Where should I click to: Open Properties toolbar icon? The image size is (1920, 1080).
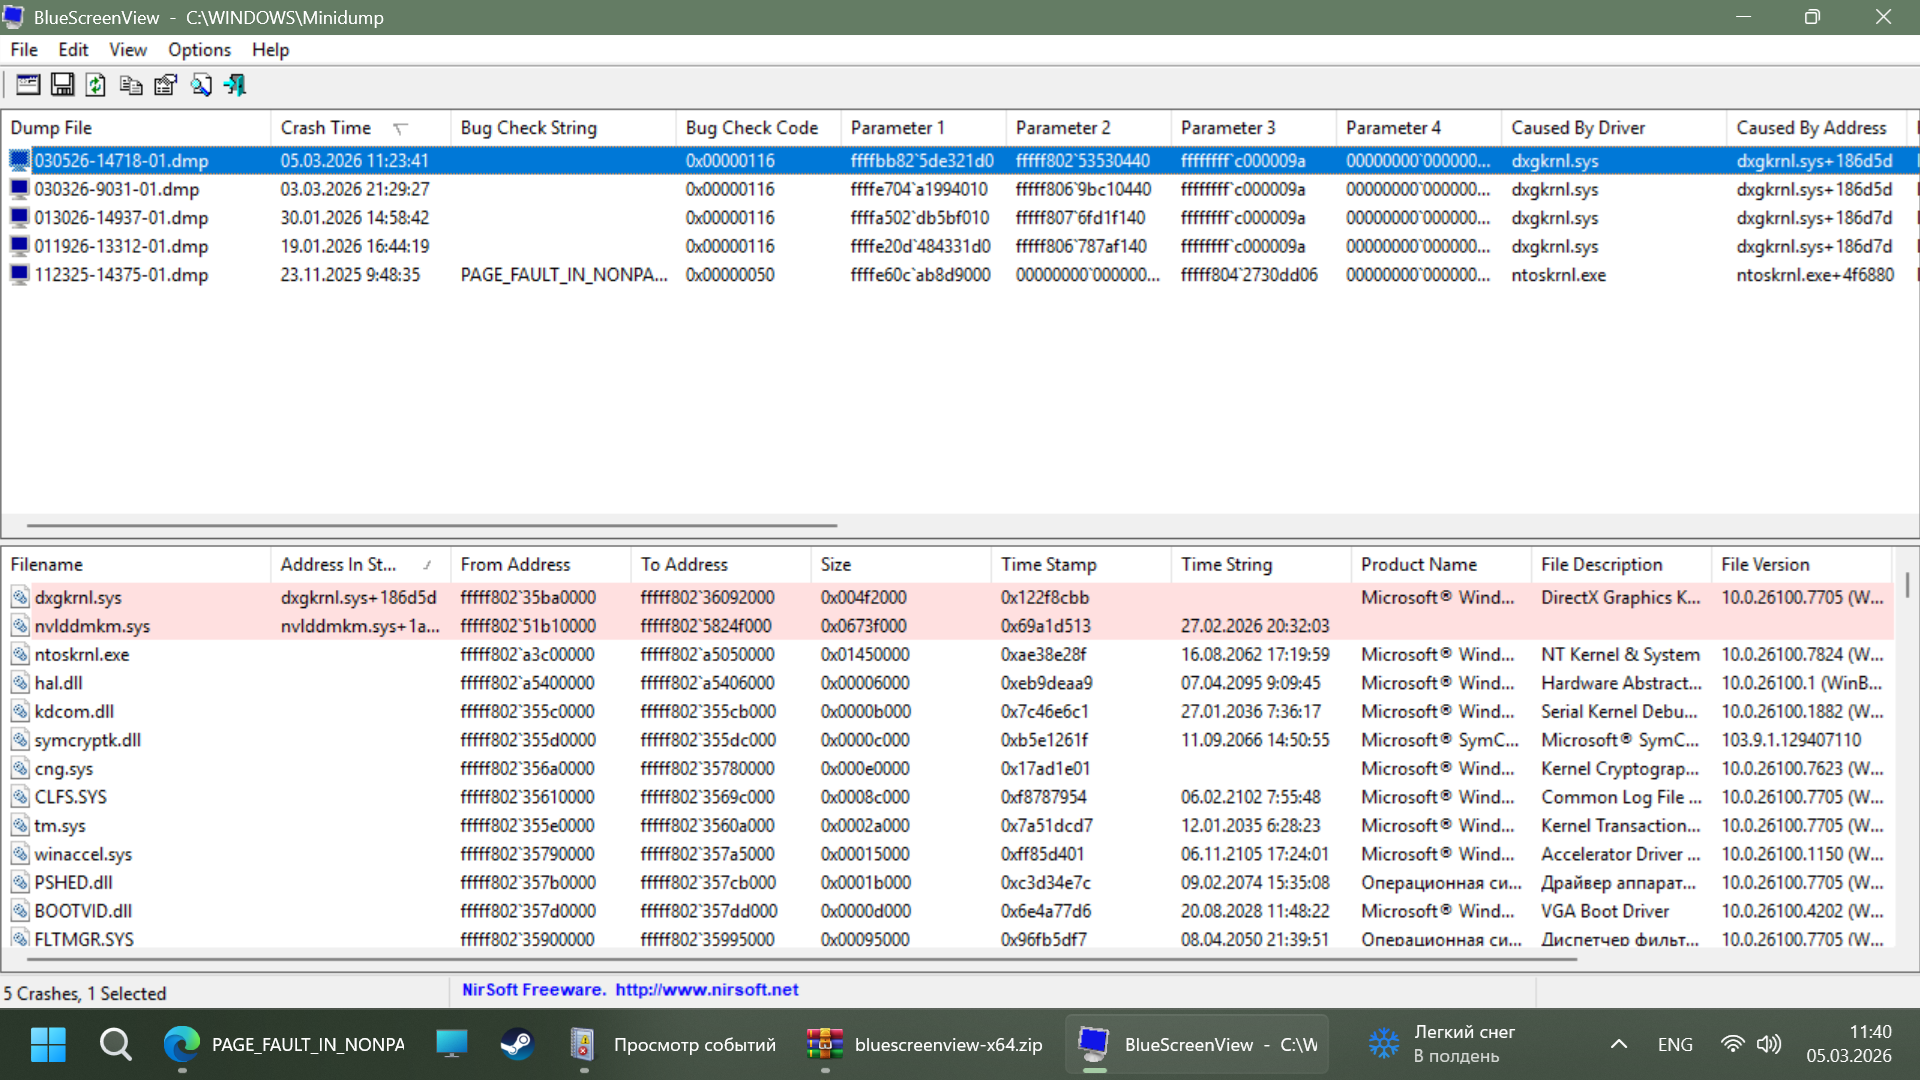165,85
